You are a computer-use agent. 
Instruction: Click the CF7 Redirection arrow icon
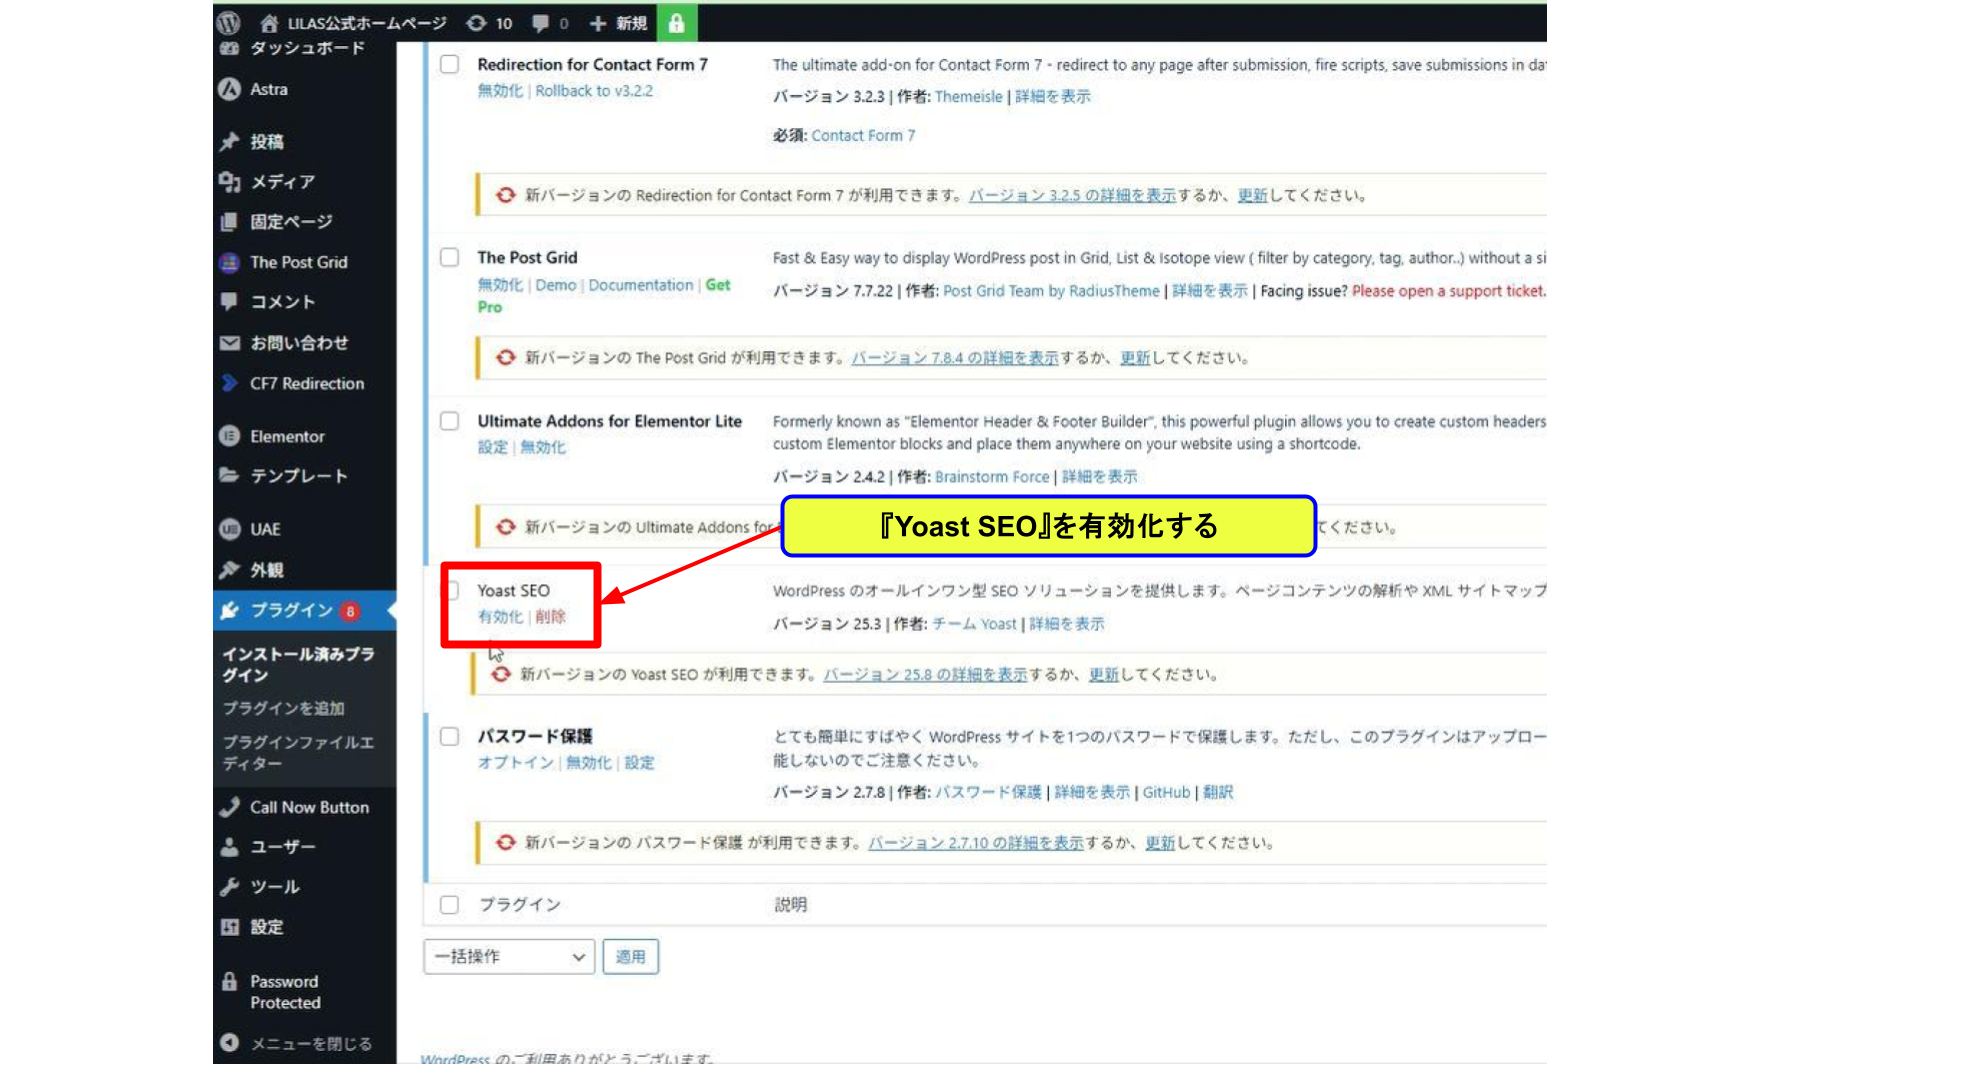click(230, 383)
